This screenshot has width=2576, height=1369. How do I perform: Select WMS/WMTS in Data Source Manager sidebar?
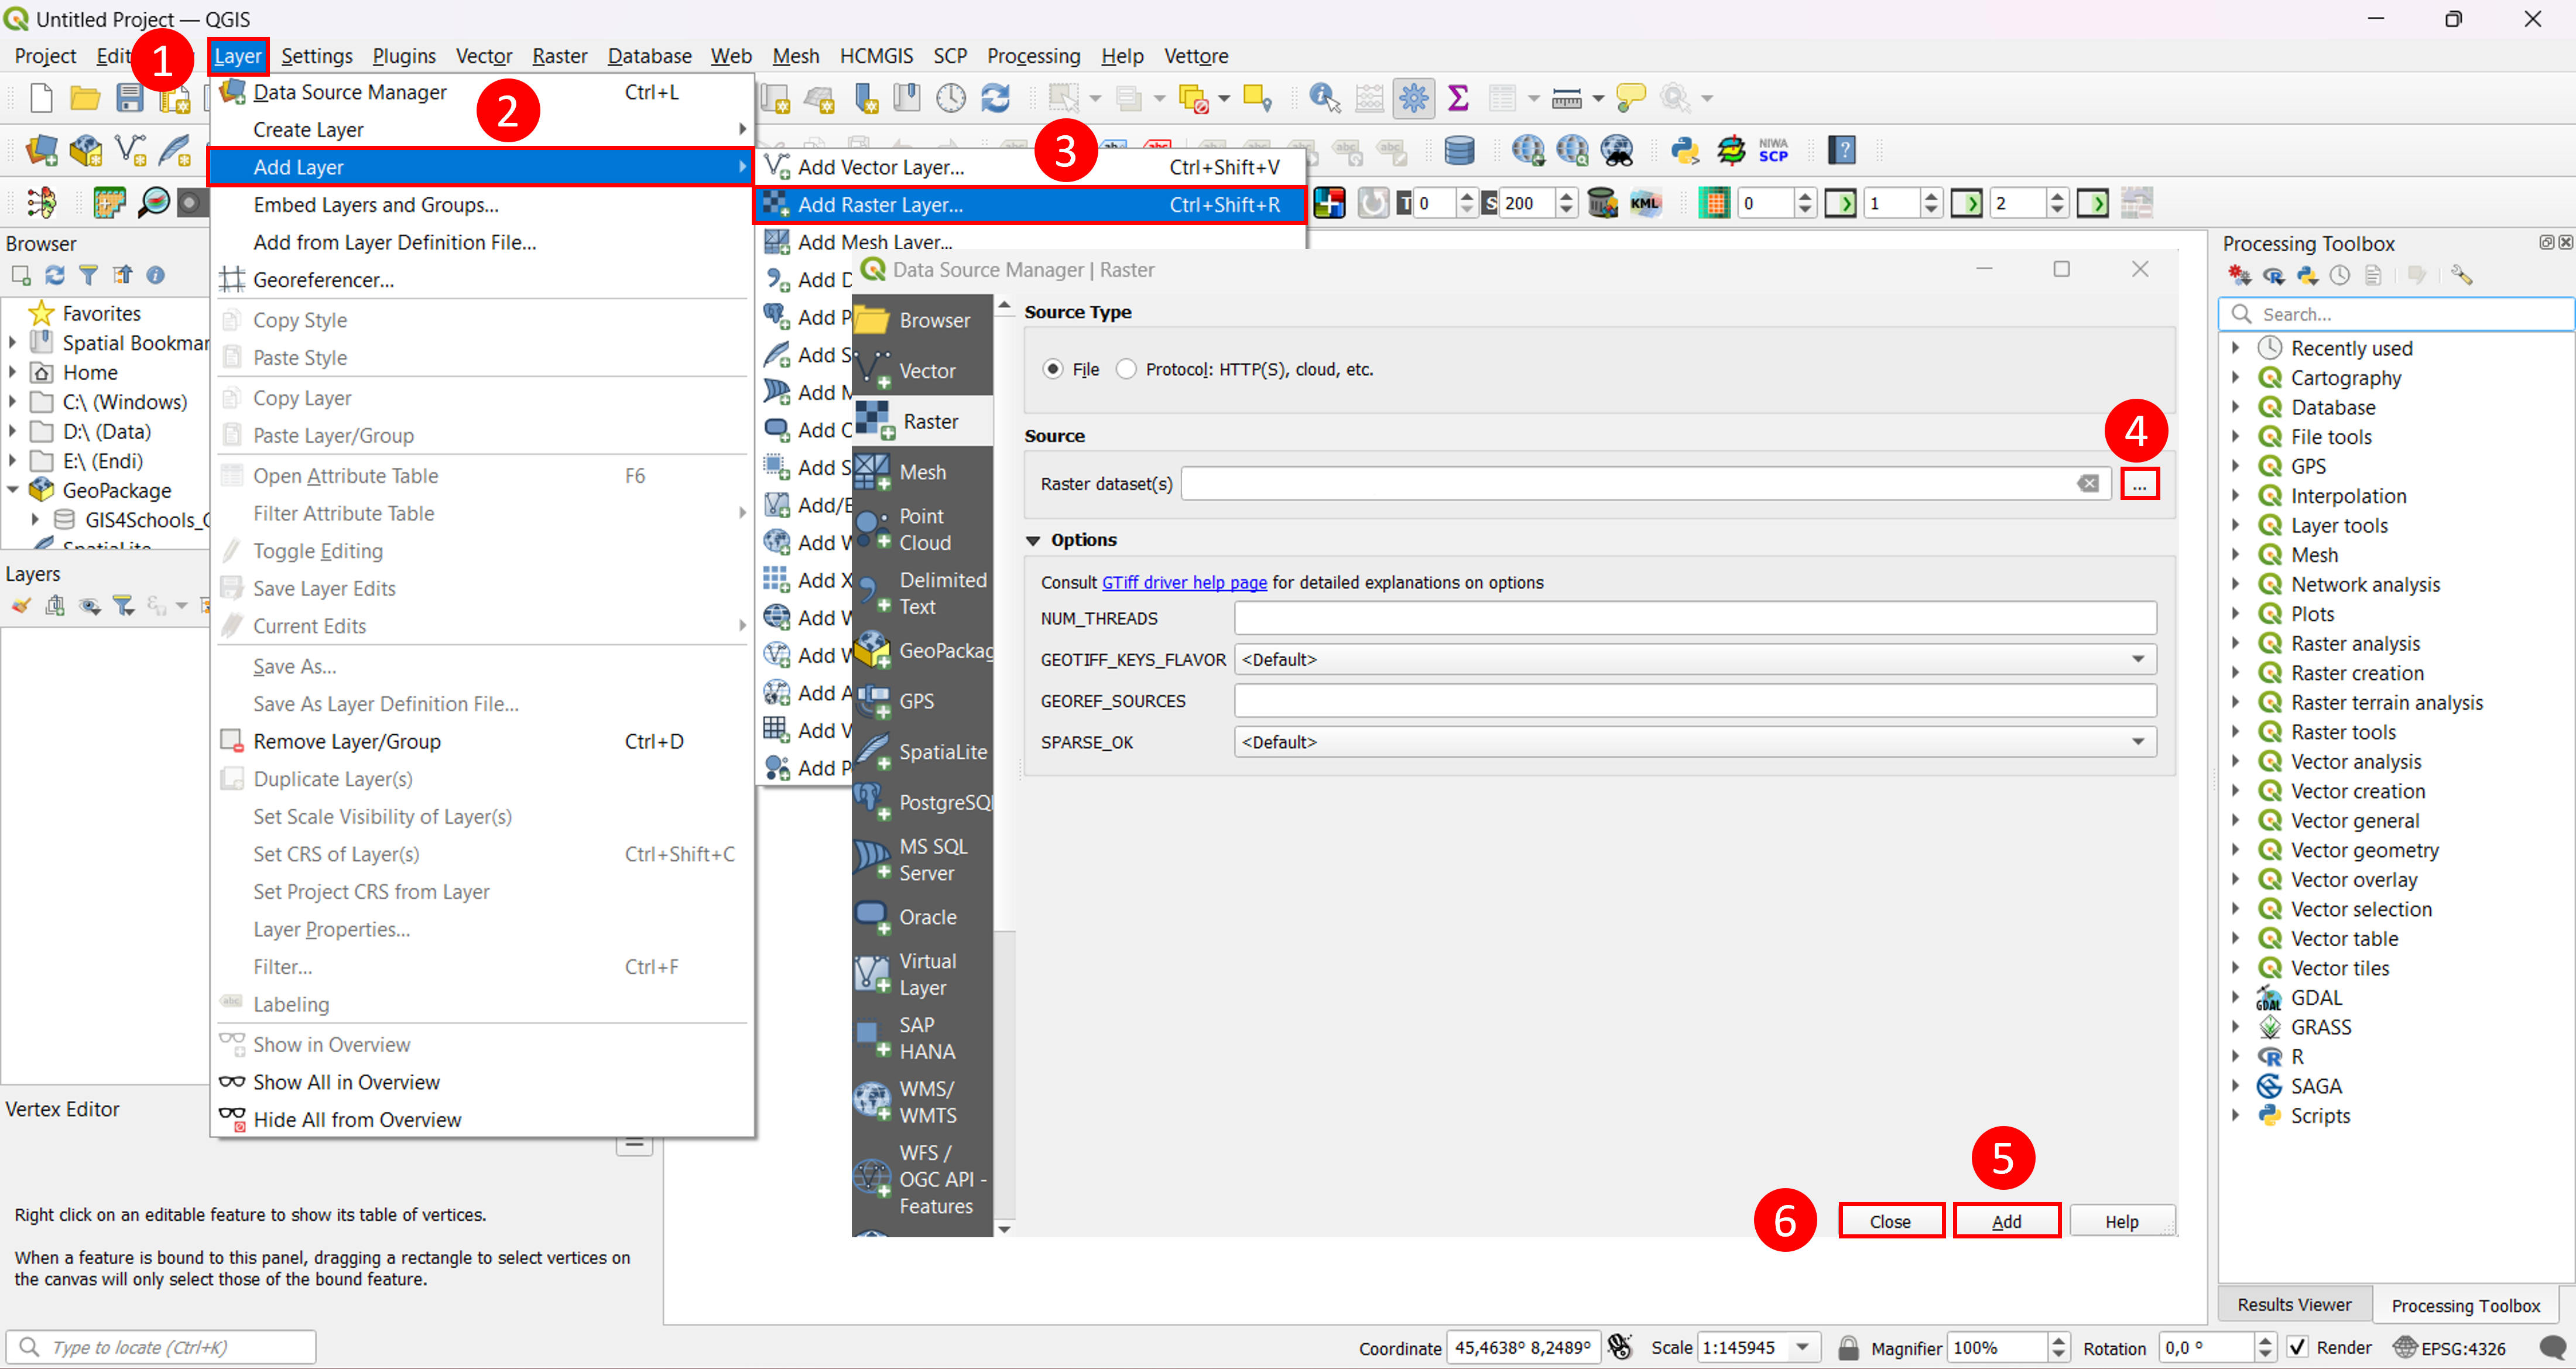923,1102
